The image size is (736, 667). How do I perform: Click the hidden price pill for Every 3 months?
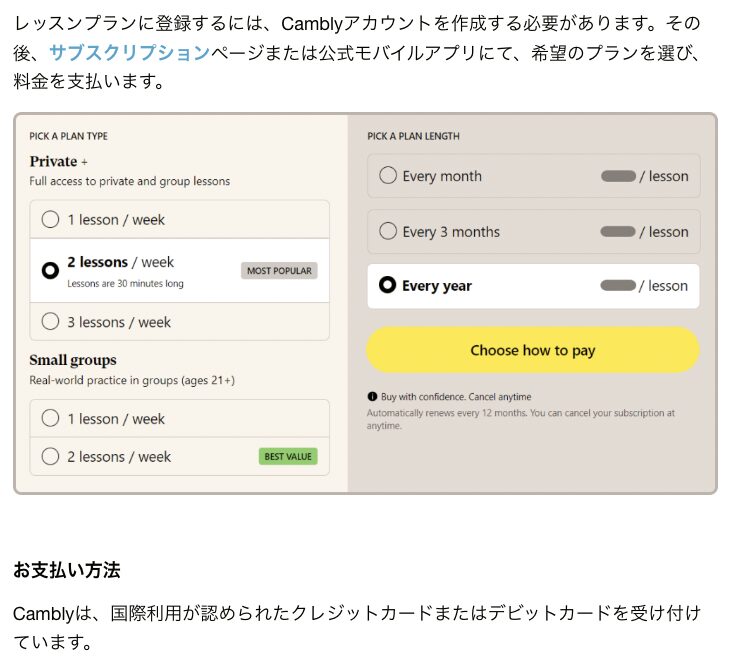point(618,231)
